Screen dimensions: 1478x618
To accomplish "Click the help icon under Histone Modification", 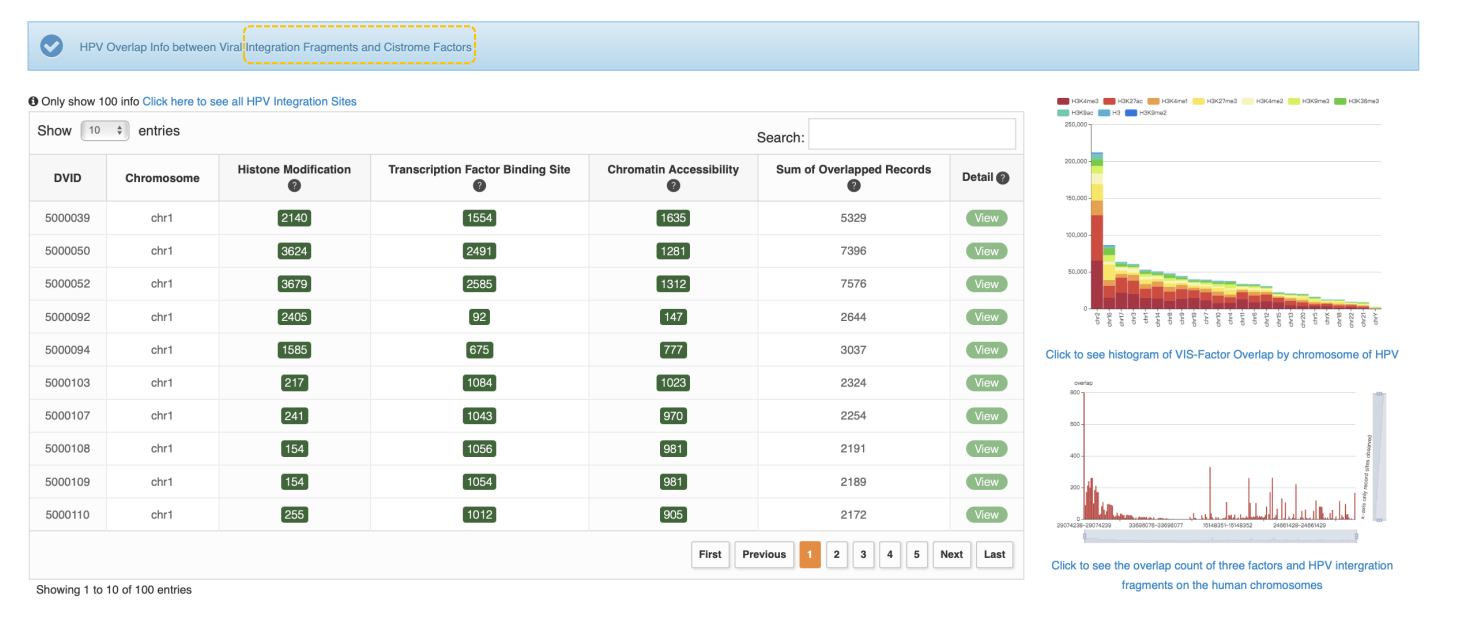I will [x=294, y=186].
